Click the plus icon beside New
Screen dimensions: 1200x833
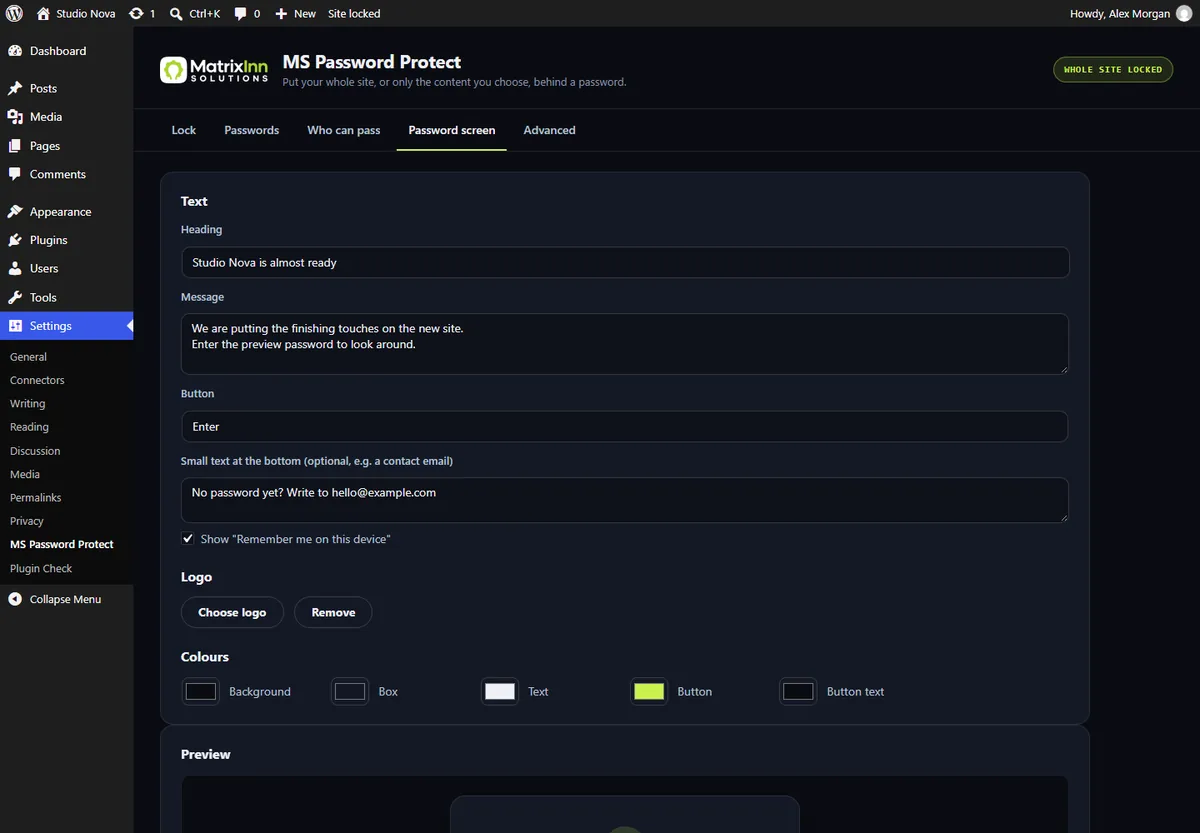281,14
